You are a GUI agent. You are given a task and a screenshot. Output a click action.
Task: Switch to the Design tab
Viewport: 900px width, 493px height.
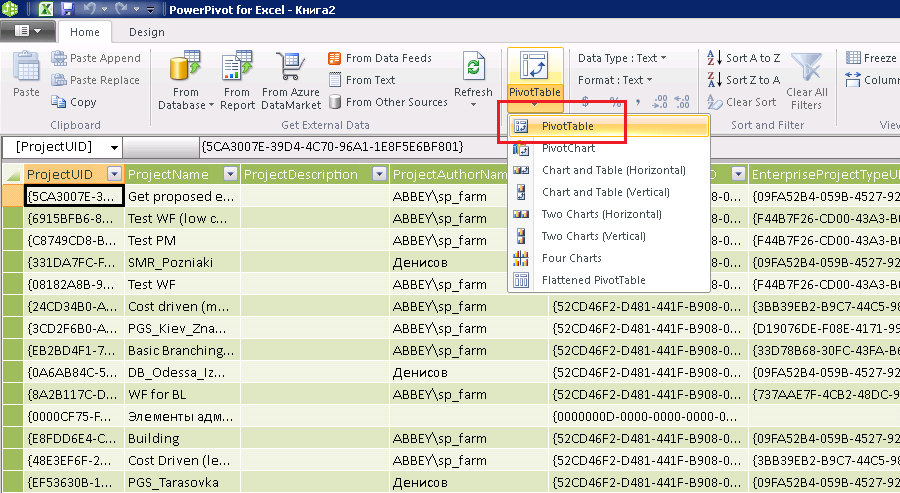(146, 32)
